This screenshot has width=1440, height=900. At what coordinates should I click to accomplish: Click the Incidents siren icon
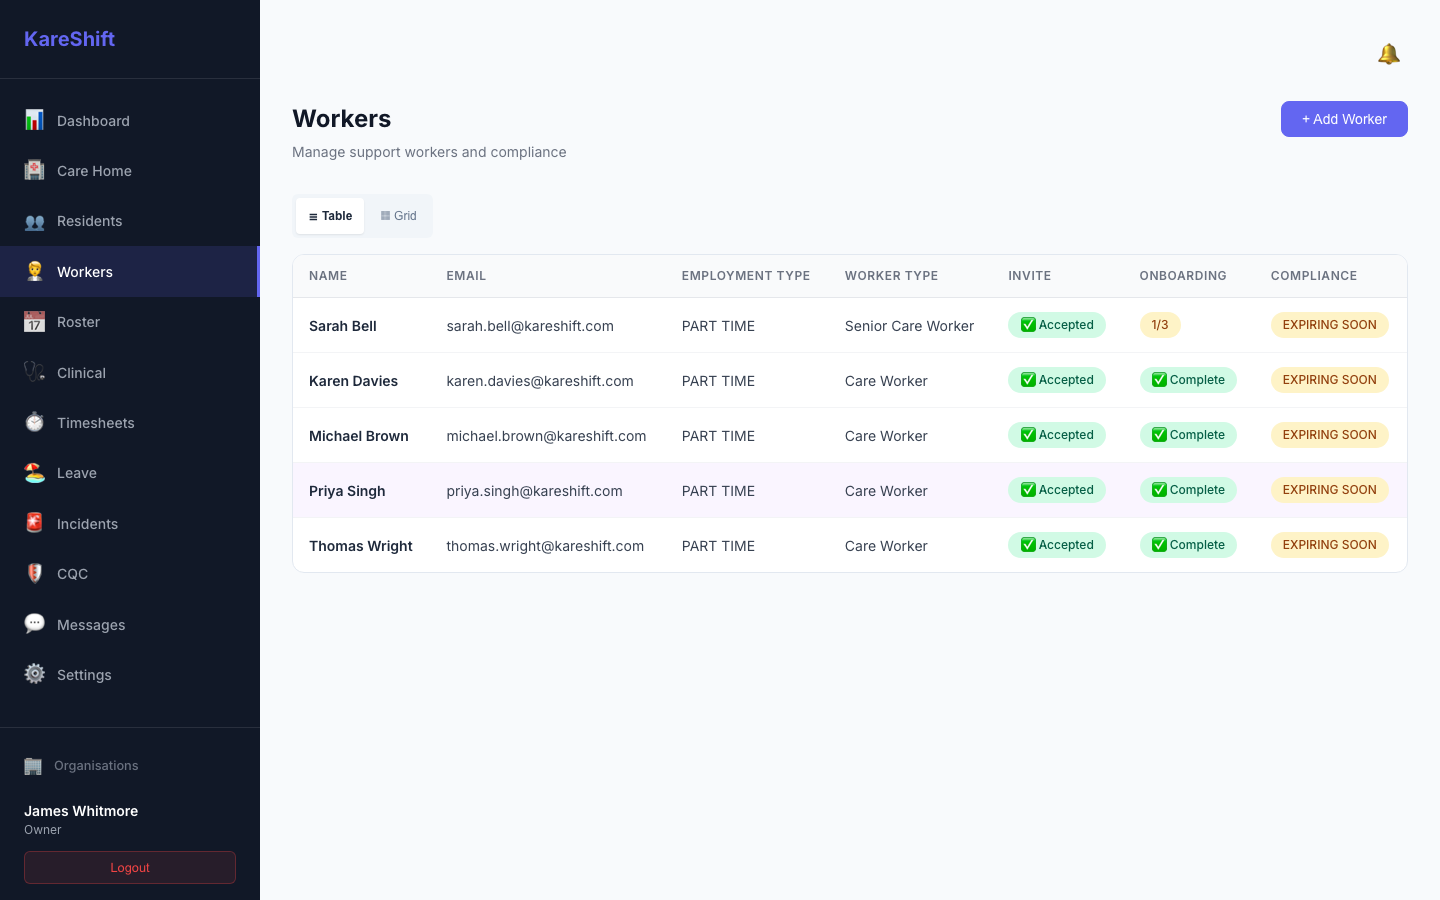click(34, 523)
